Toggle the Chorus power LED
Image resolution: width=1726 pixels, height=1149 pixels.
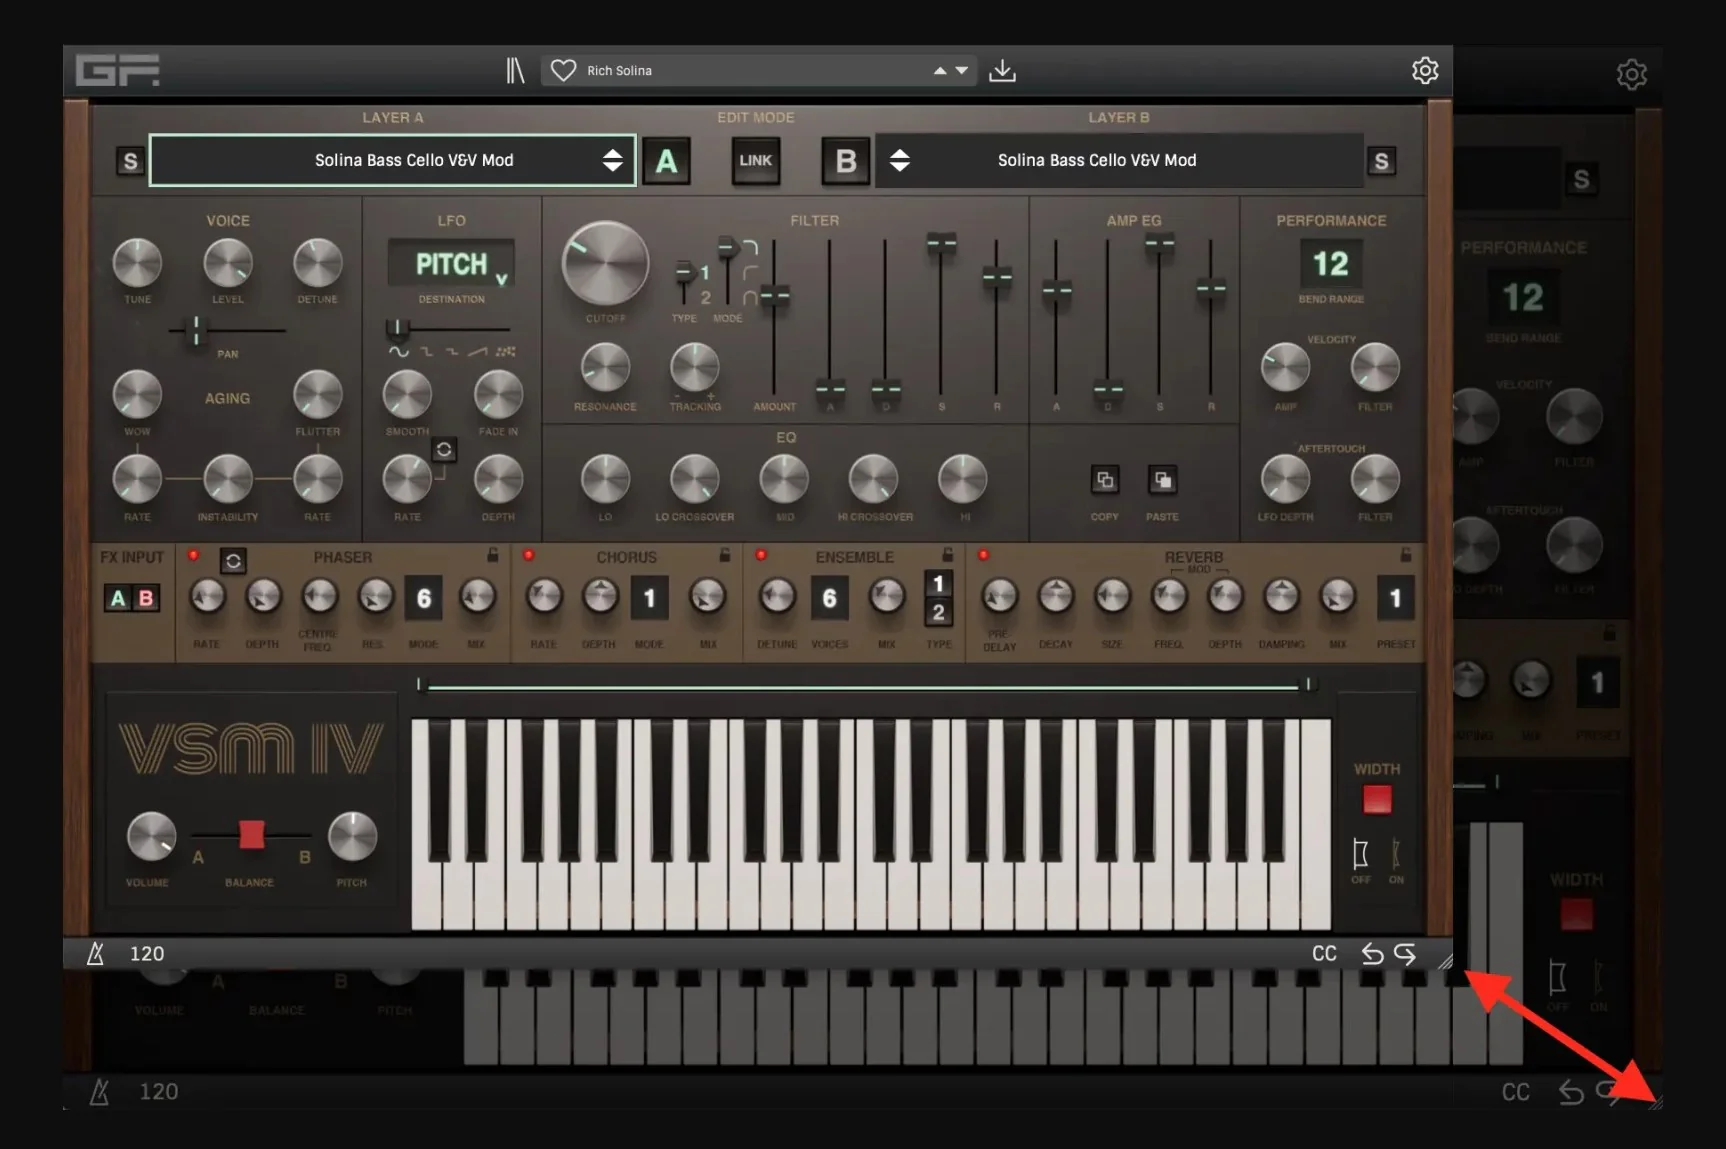pyautogui.click(x=529, y=555)
